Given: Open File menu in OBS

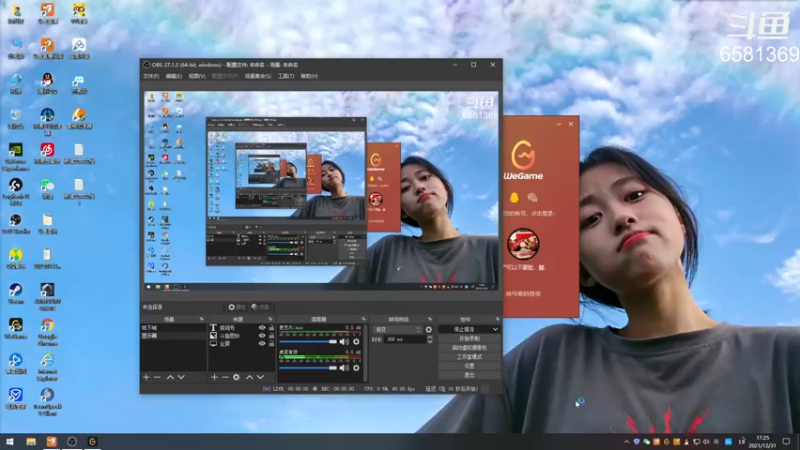Looking at the screenshot, I should pos(151,76).
